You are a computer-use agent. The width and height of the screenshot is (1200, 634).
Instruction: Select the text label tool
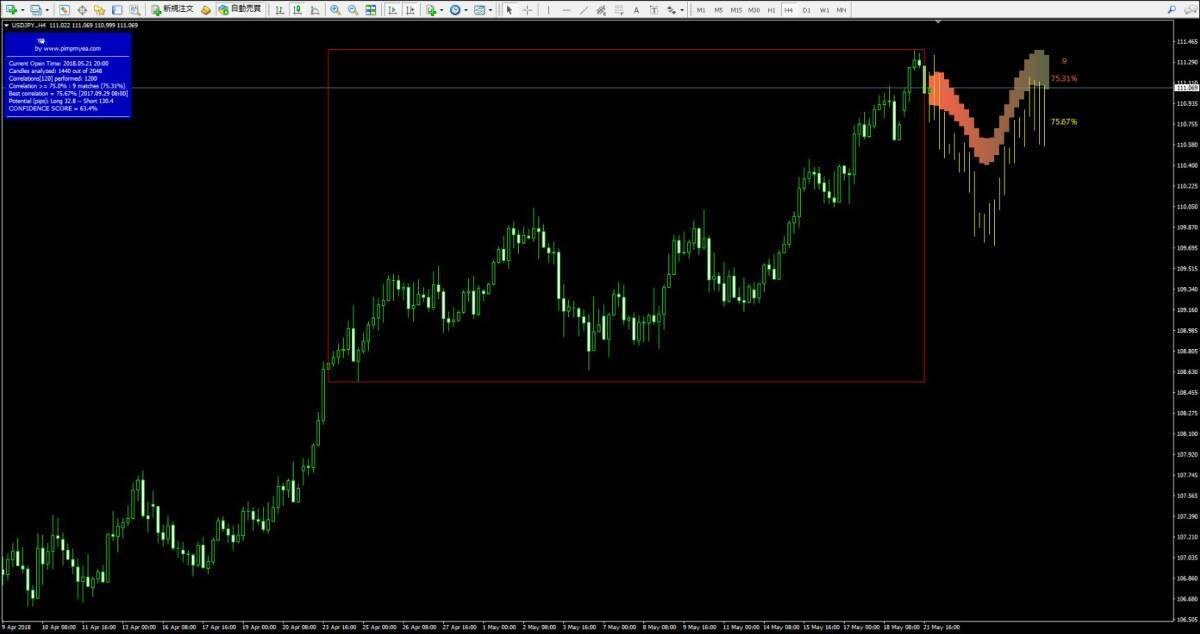tap(654, 10)
